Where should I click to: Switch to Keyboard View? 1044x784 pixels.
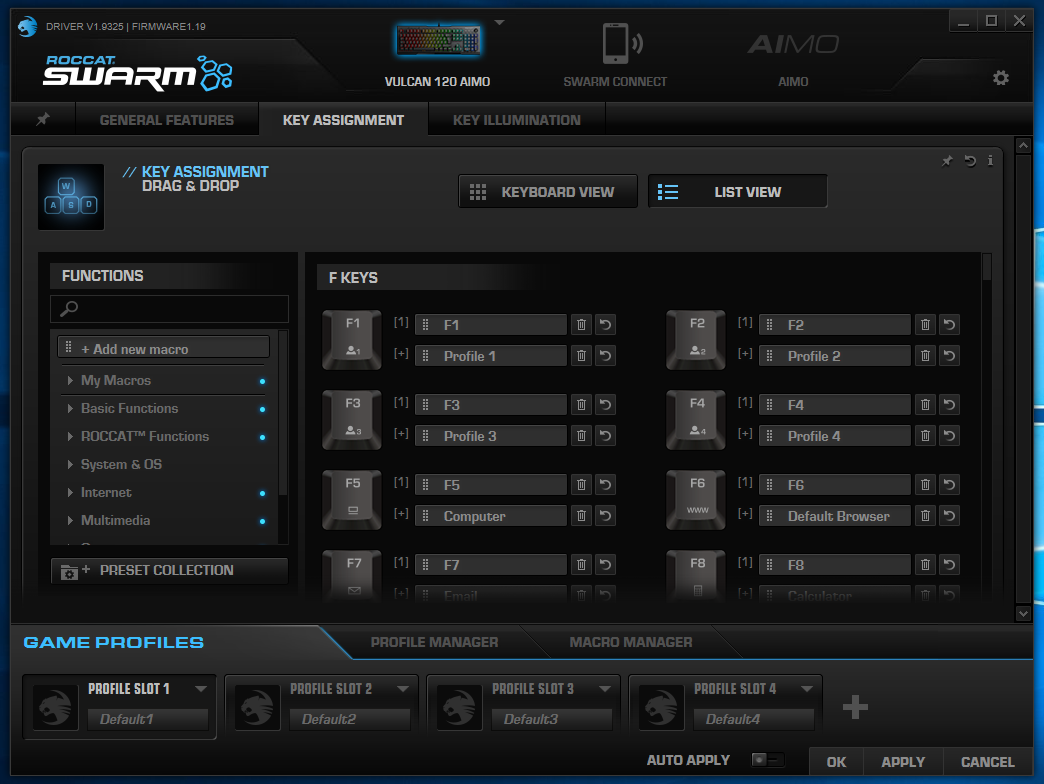click(x=547, y=192)
